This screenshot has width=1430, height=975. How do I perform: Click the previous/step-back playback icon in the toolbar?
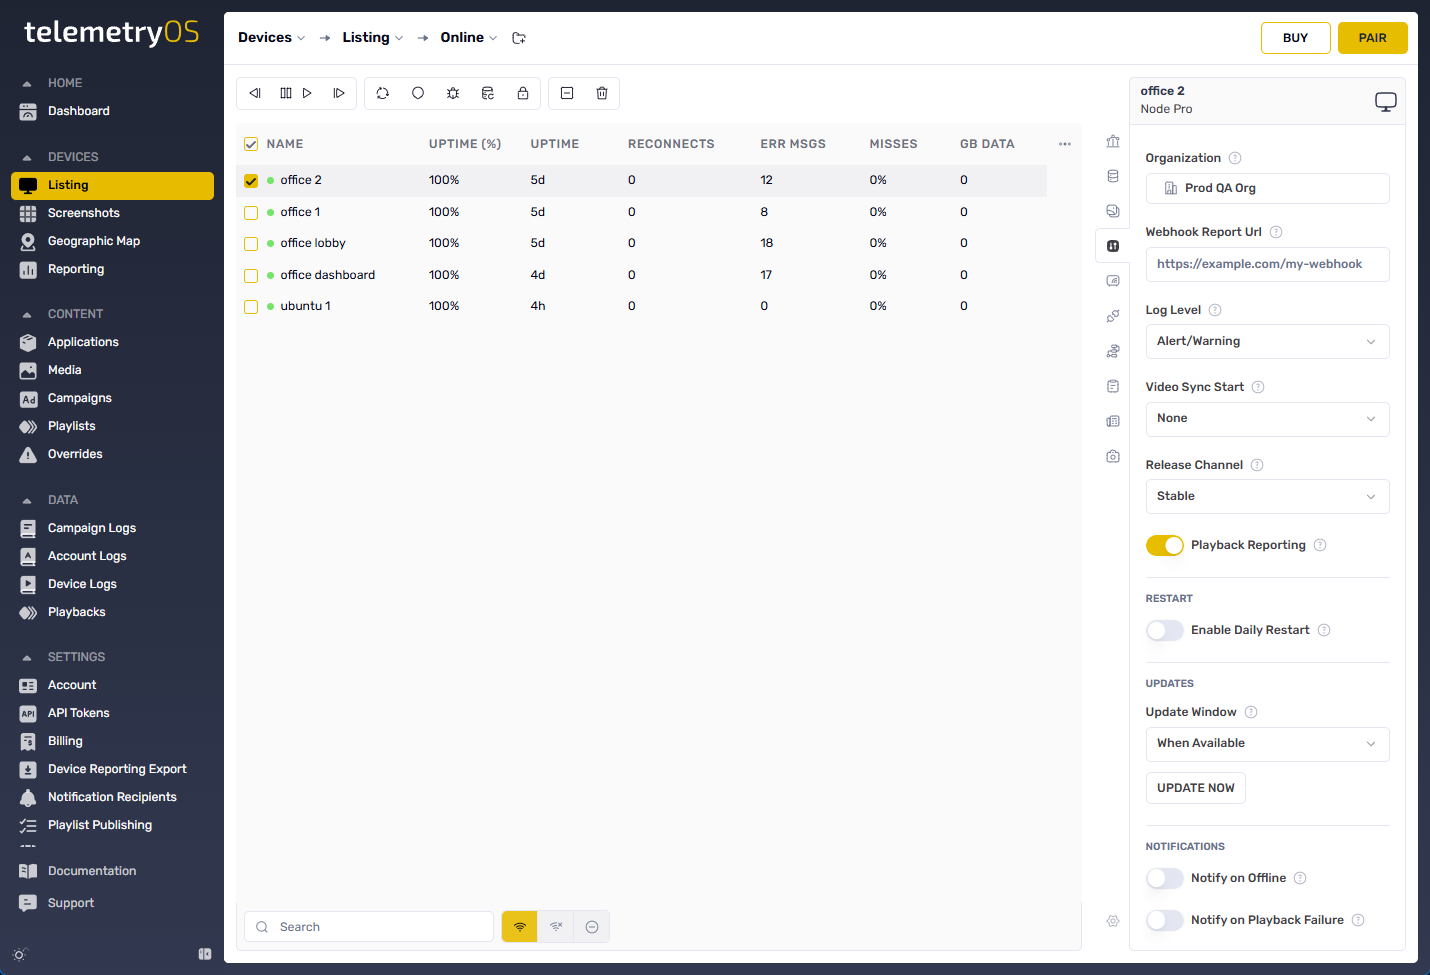[255, 93]
